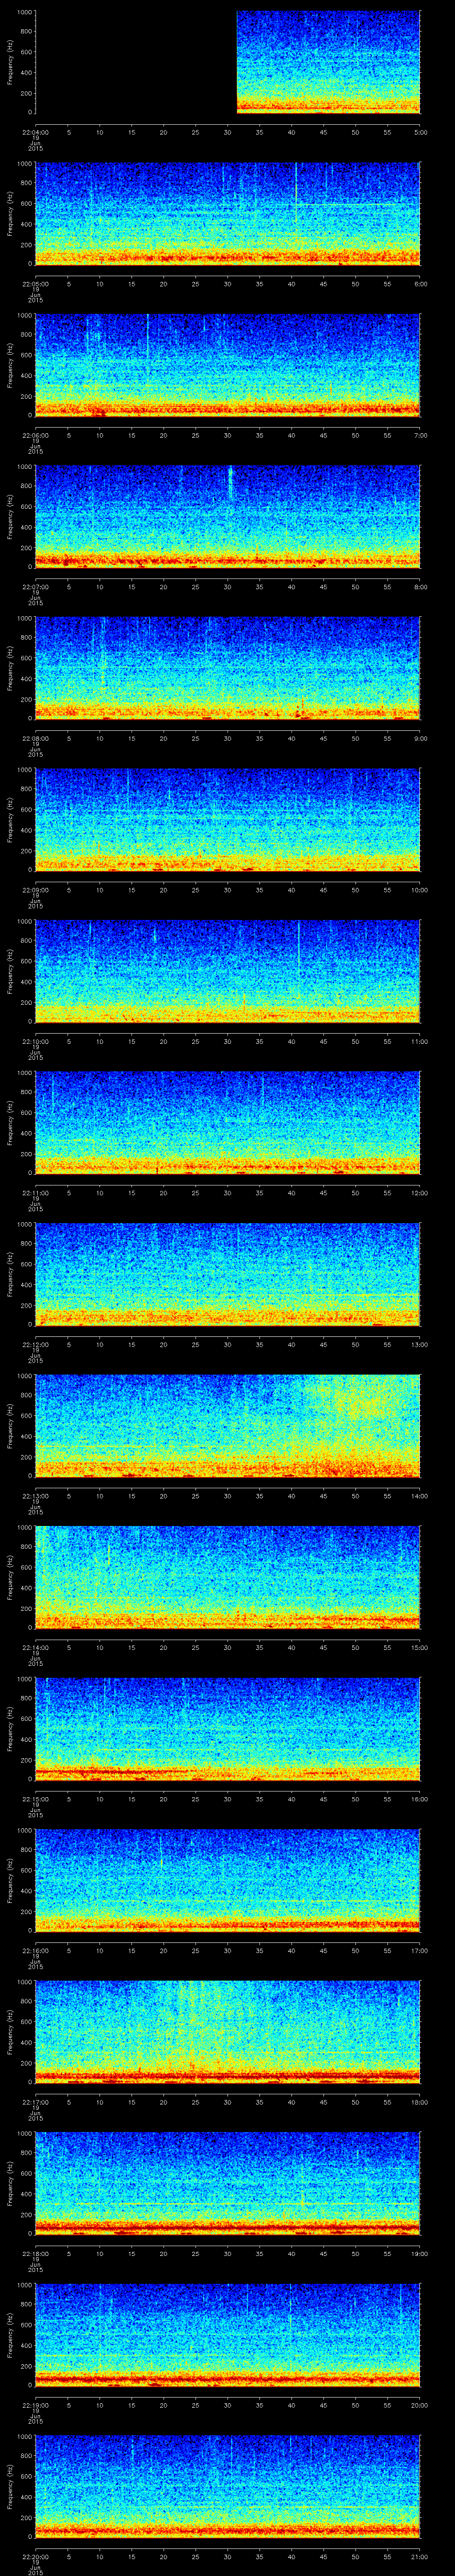The height and width of the screenshot is (2576, 455).
Task: Click the 30 second tick label under the 22:07:00 panel
Action: (228, 587)
